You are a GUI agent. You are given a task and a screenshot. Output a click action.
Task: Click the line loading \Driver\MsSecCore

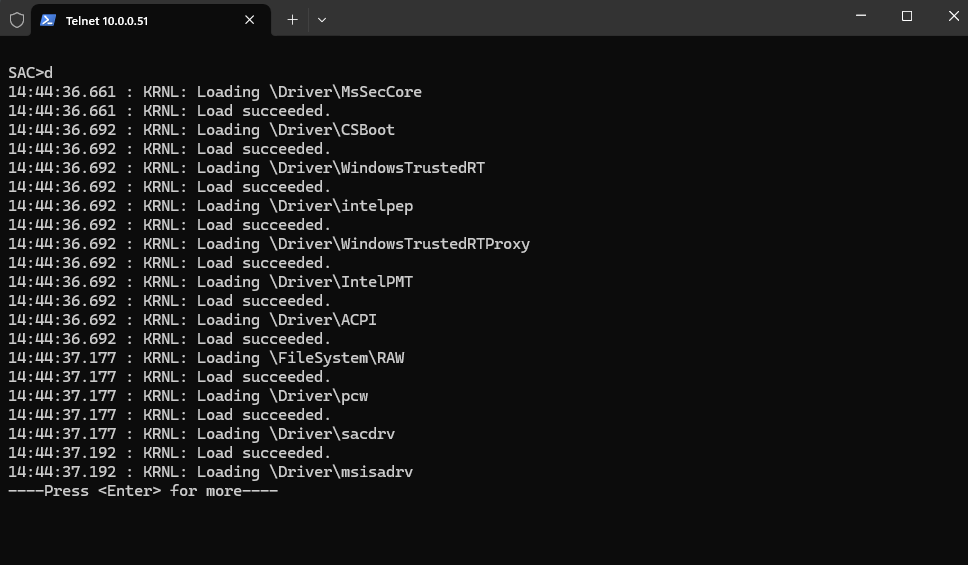(215, 92)
